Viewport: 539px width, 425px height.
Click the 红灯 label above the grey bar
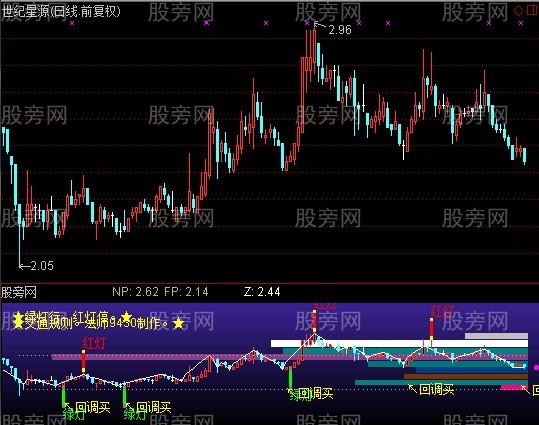tap(442, 311)
